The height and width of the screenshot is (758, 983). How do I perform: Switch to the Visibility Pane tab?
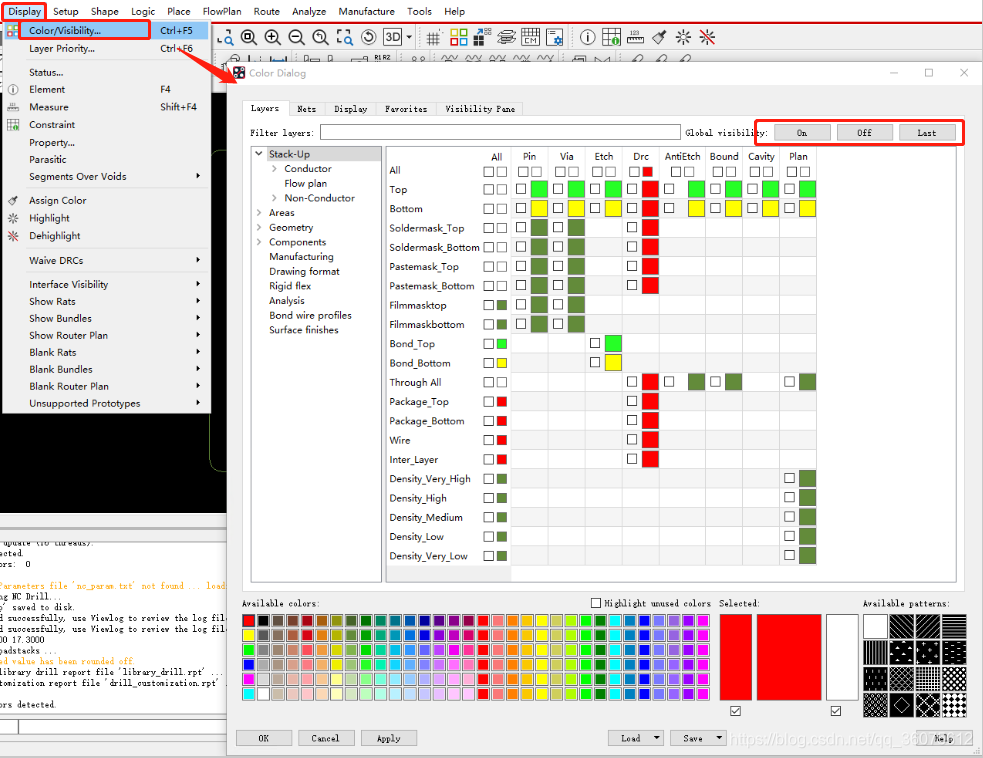point(480,109)
